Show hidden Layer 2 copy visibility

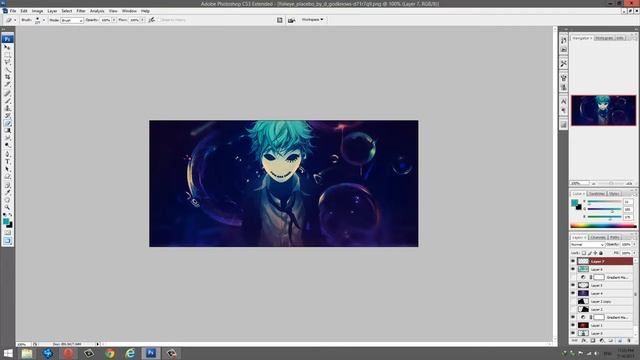click(573, 301)
